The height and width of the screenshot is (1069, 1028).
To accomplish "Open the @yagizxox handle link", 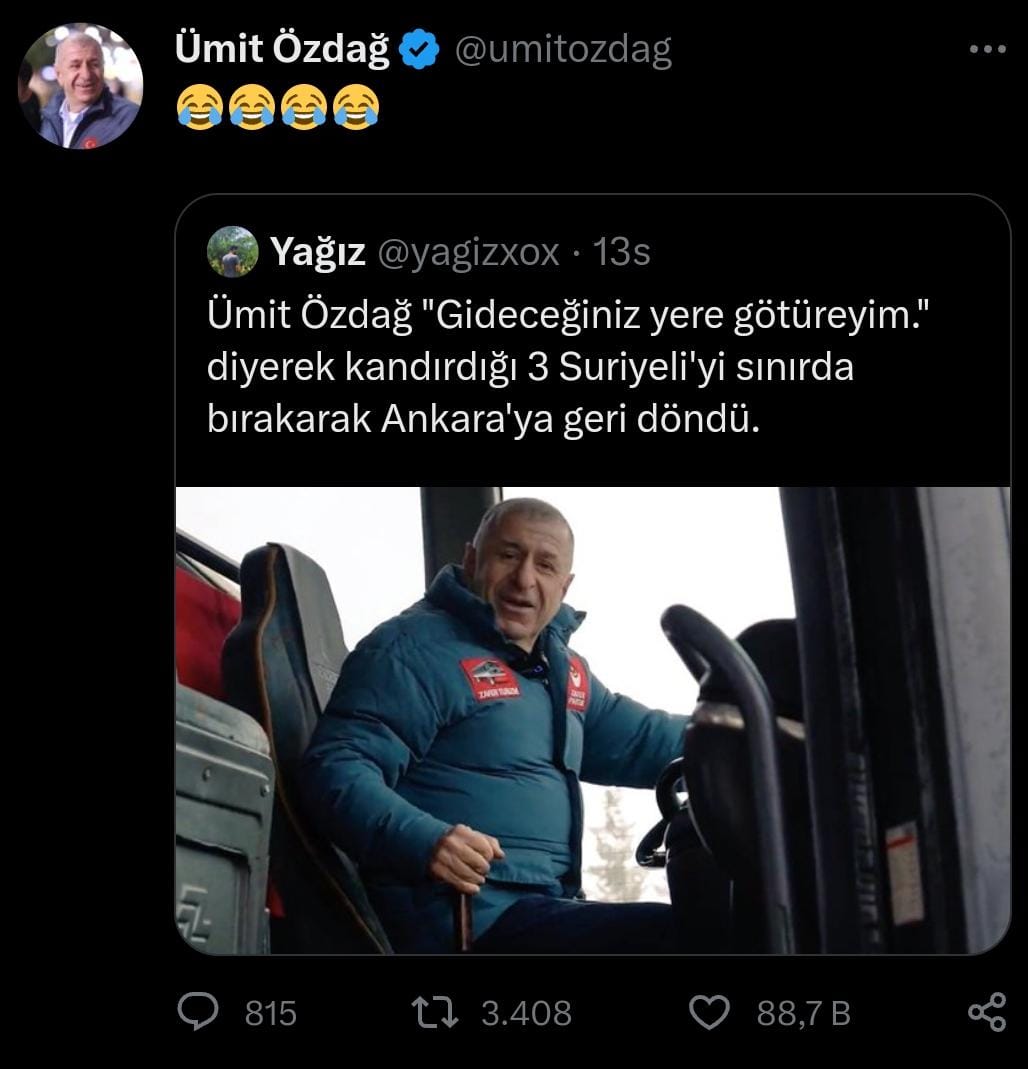I will [x=468, y=253].
